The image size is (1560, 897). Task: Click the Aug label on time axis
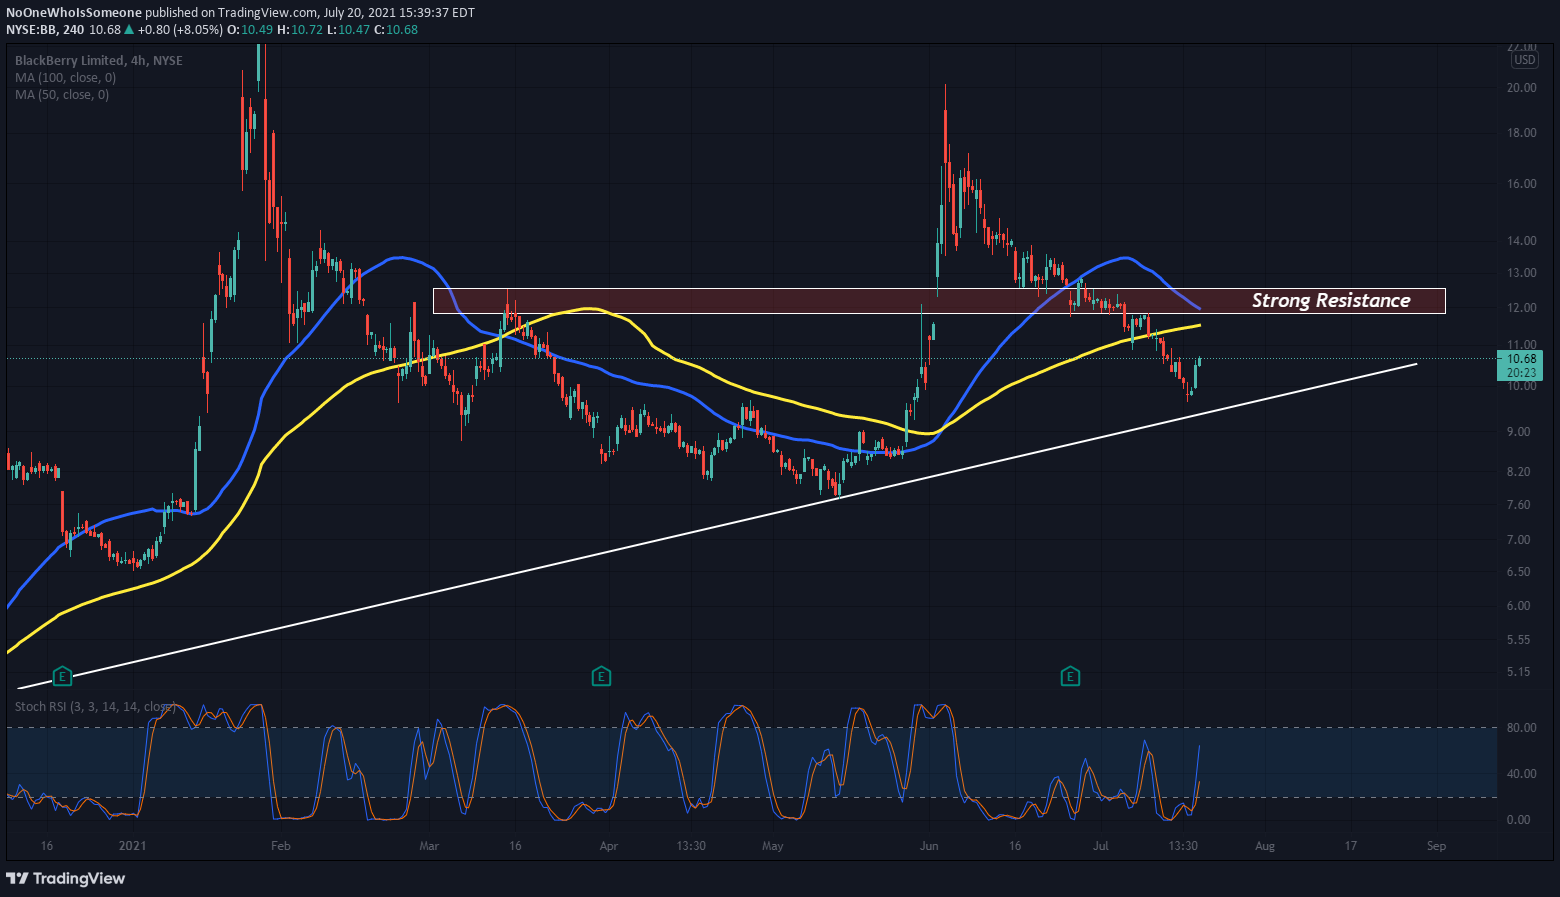(1265, 846)
